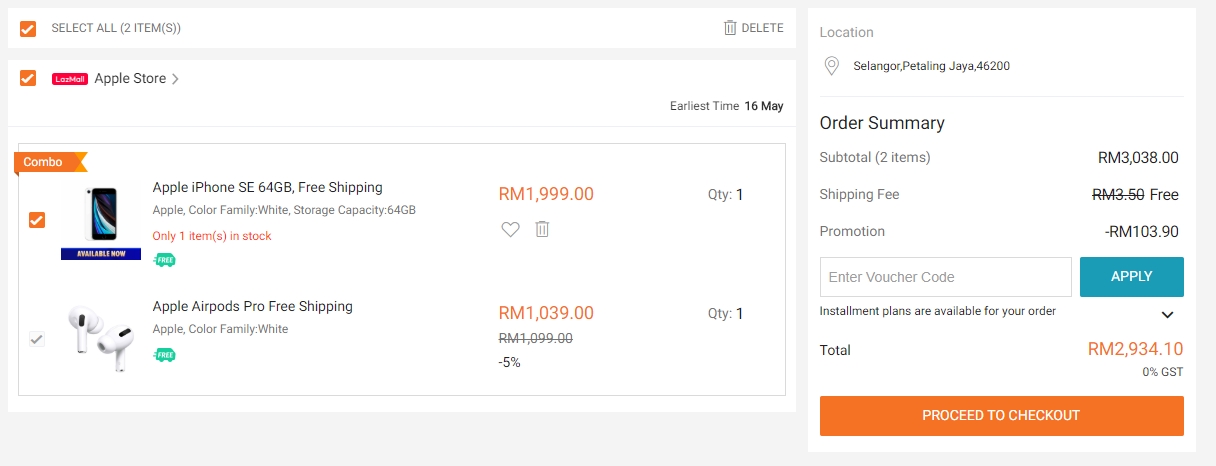The width and height of the screenshot is (1216, 466).
Task: Click the location pin icon
Action: point(830,66)
